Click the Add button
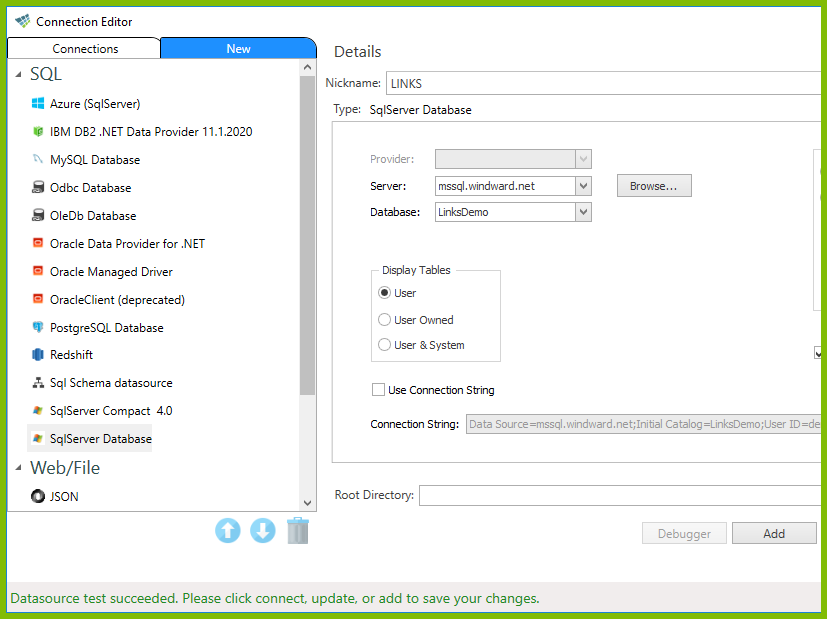The height and width of the screenshot is (619, 827). point(774,534)
